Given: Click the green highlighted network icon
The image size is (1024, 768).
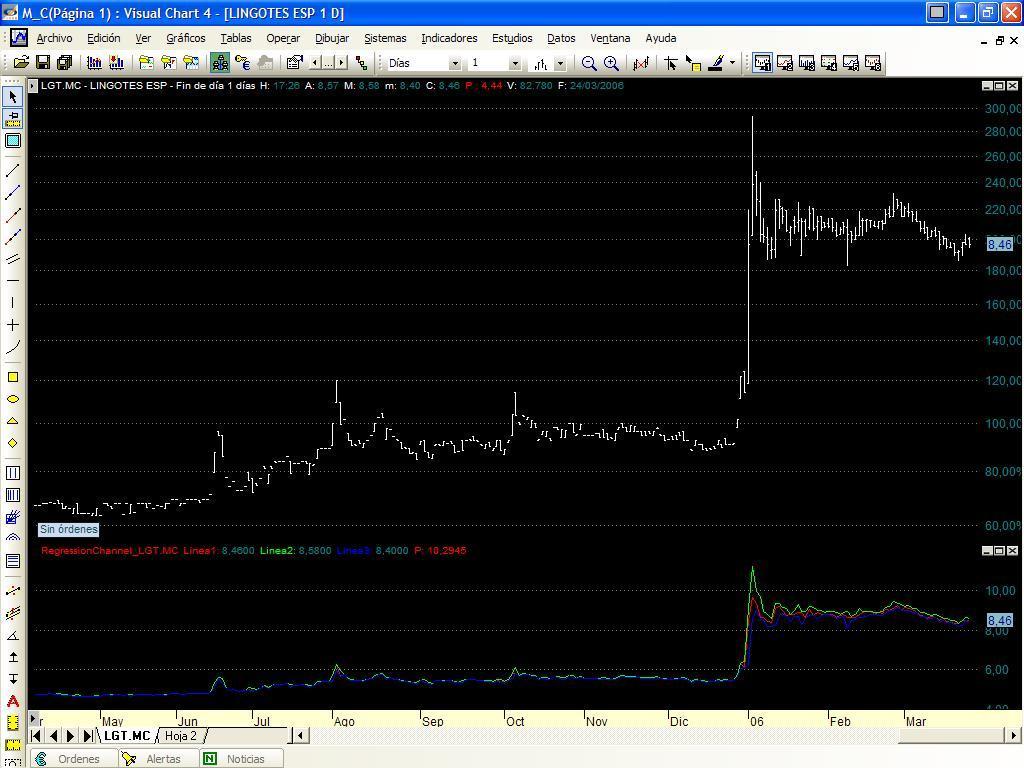Looking at the screenshot, I should point(220,63).
